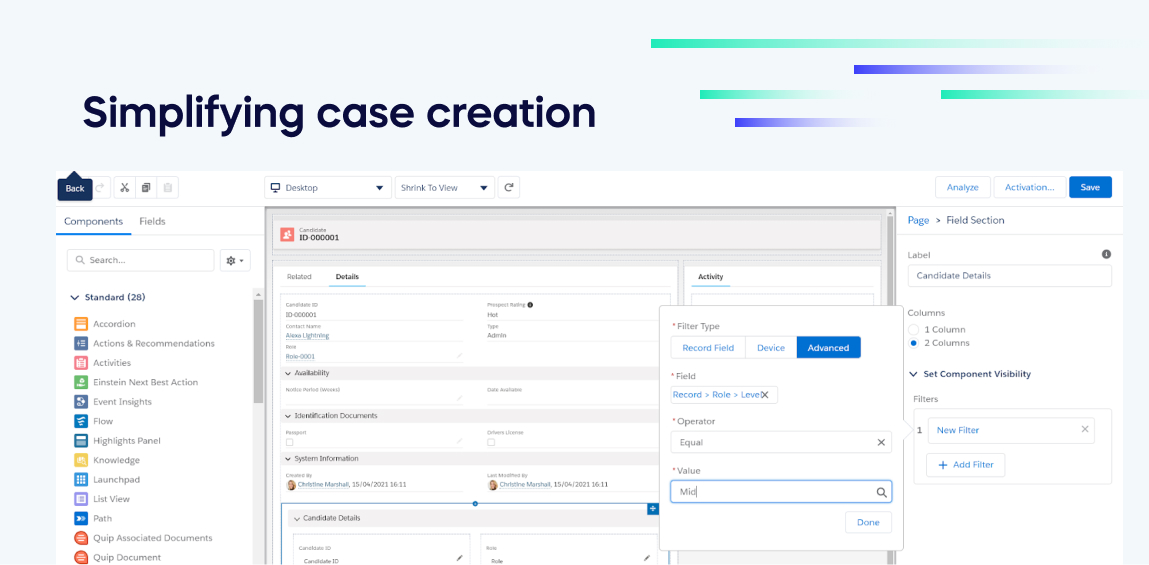The height and width of the screenshot is (565, 1149).
Task: Click the edit pencil beside Role-0001
Action: (459, 355)
